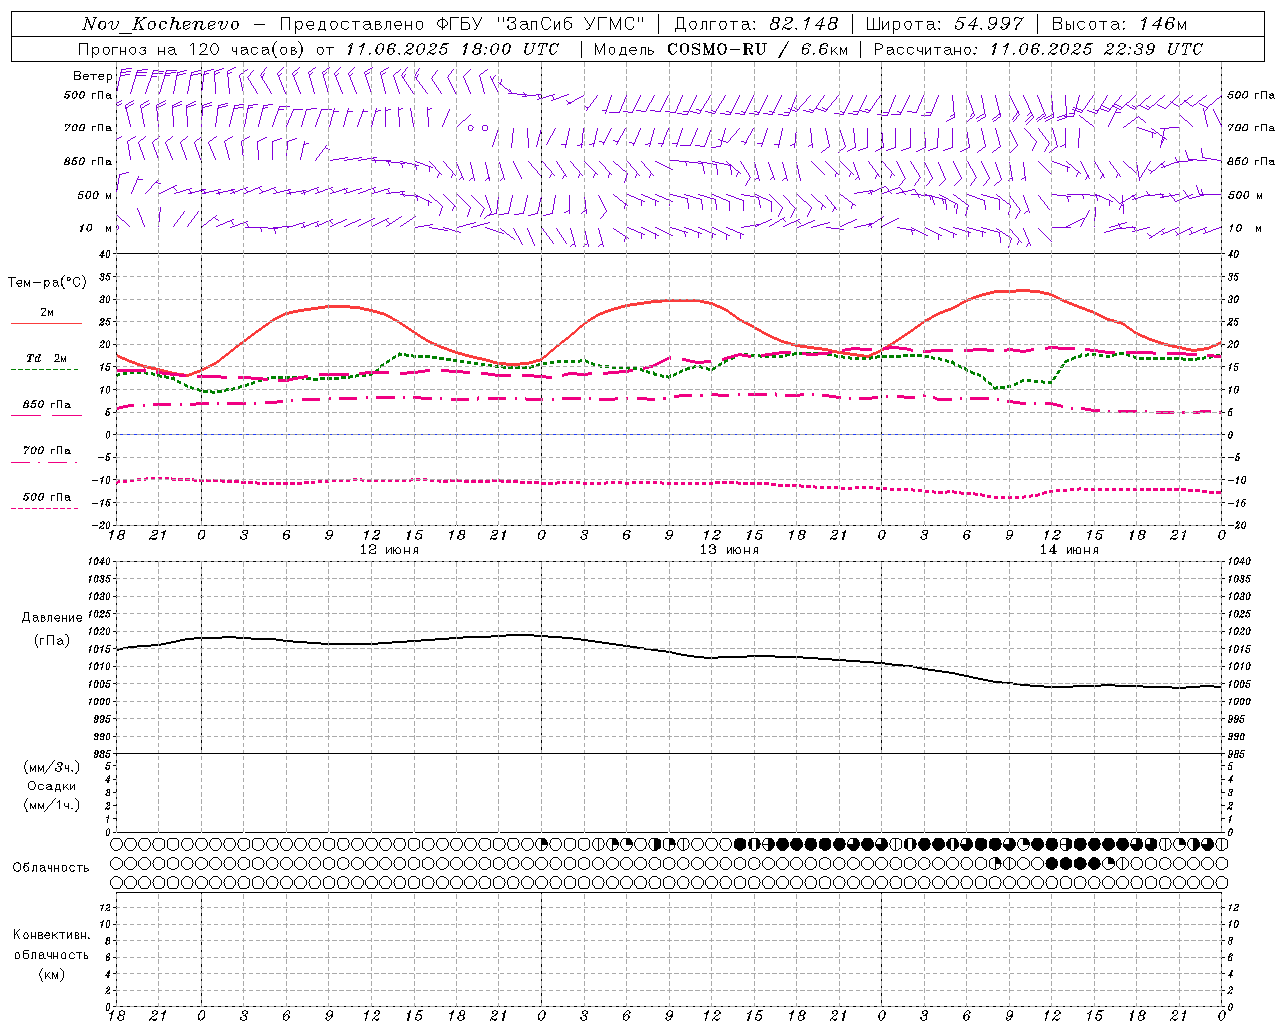Image resolution: width=1280 pixels, height=1024 pixels.
Task: Click the Осадки precipitation panel label
Action: click(x=52, y=786)
